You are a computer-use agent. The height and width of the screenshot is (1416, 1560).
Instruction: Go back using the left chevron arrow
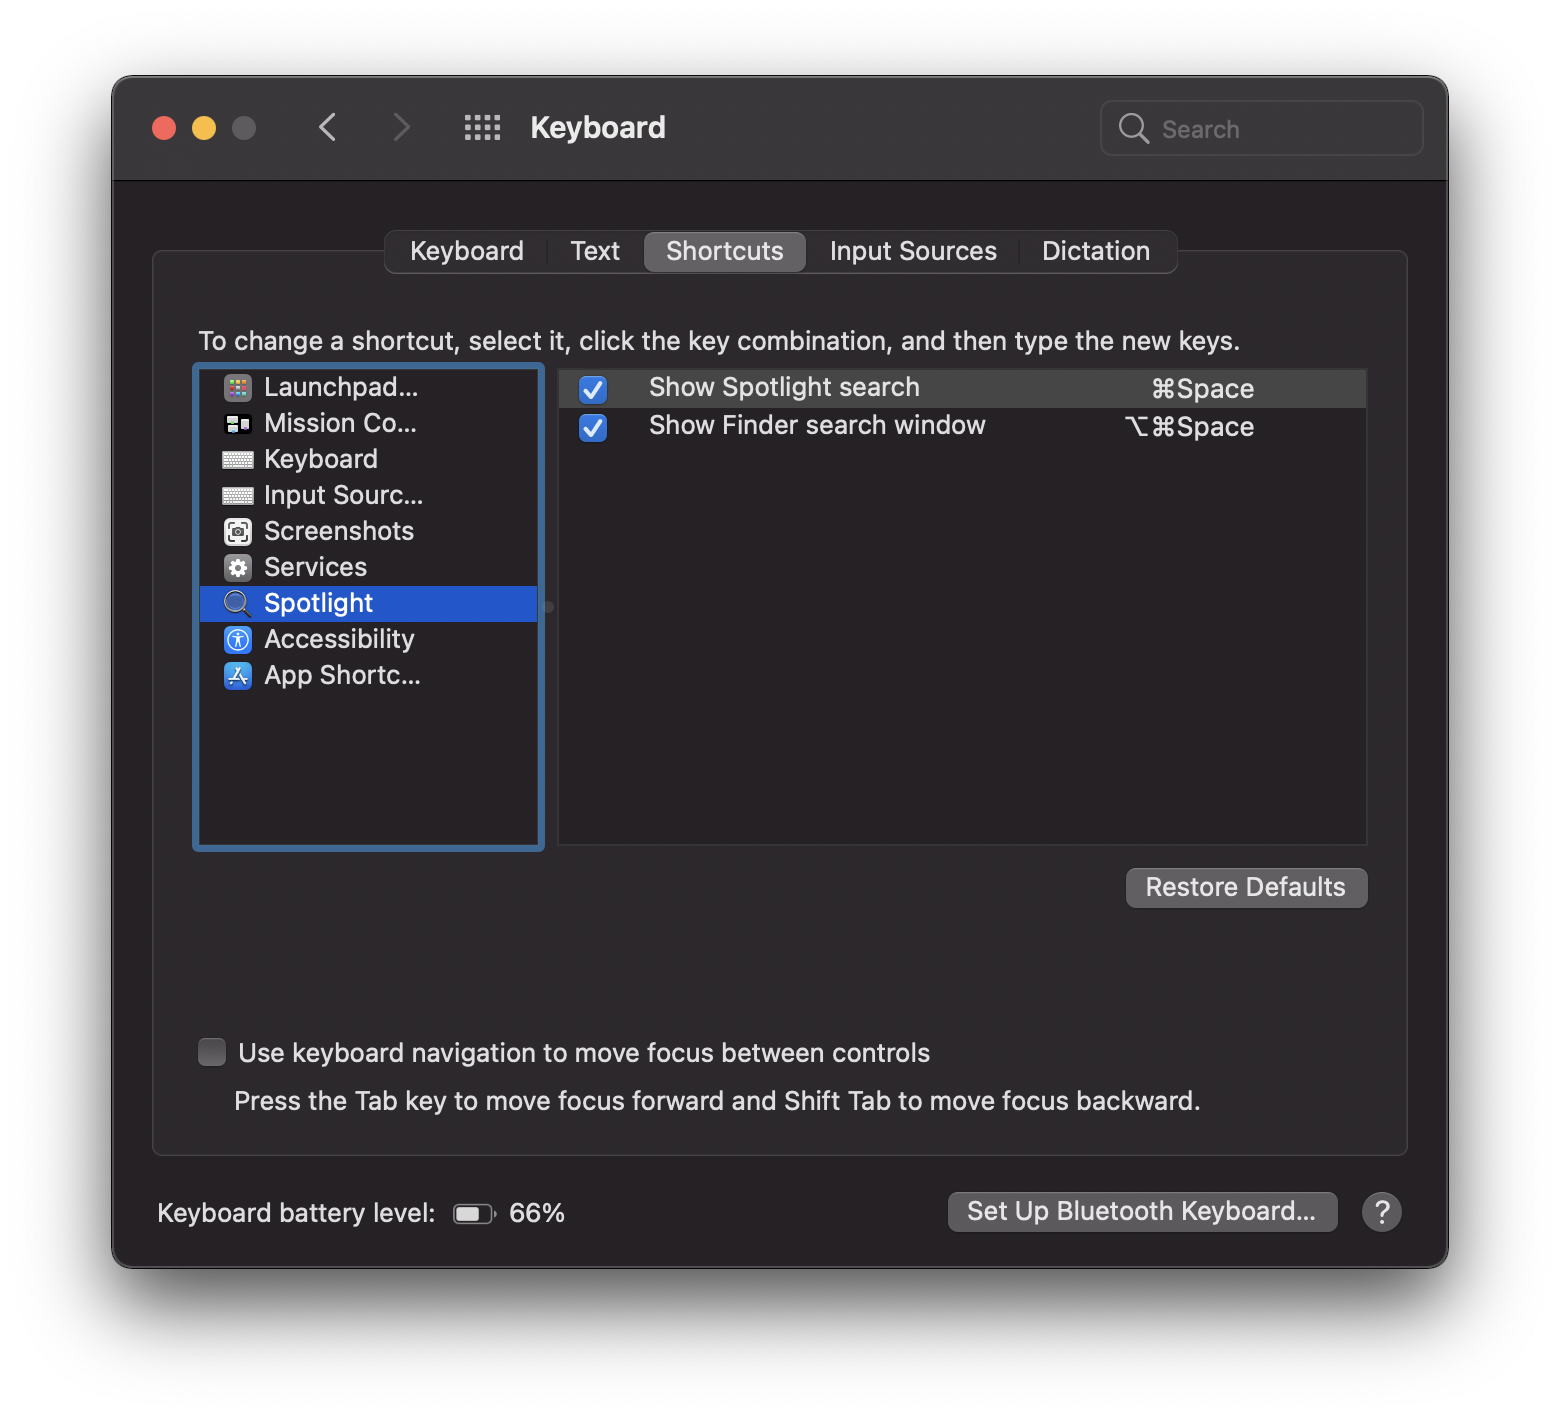point(327,128)
